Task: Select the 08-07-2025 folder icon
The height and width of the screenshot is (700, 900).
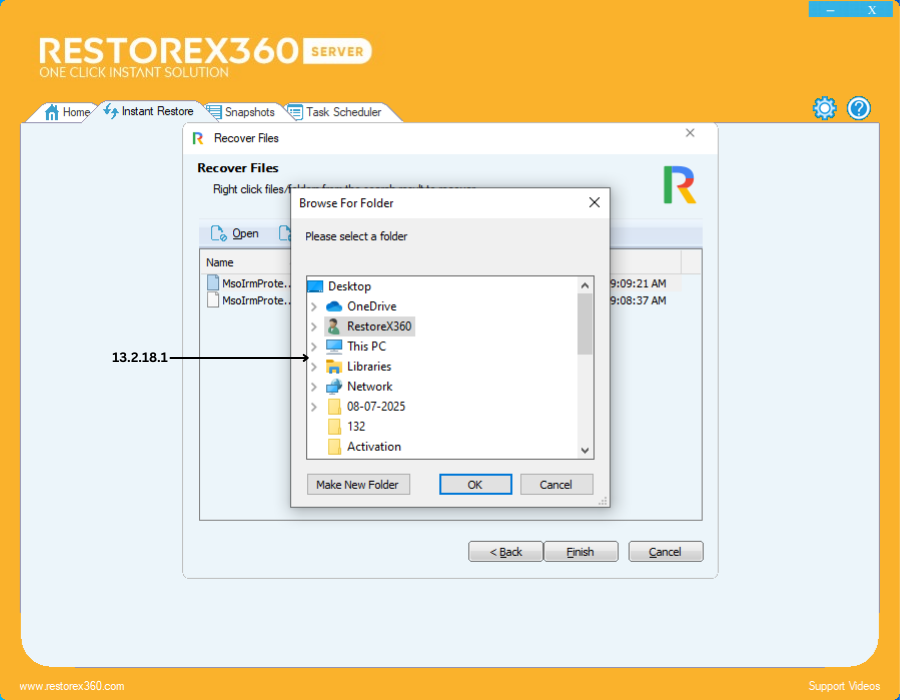Action: click(334, 406)
